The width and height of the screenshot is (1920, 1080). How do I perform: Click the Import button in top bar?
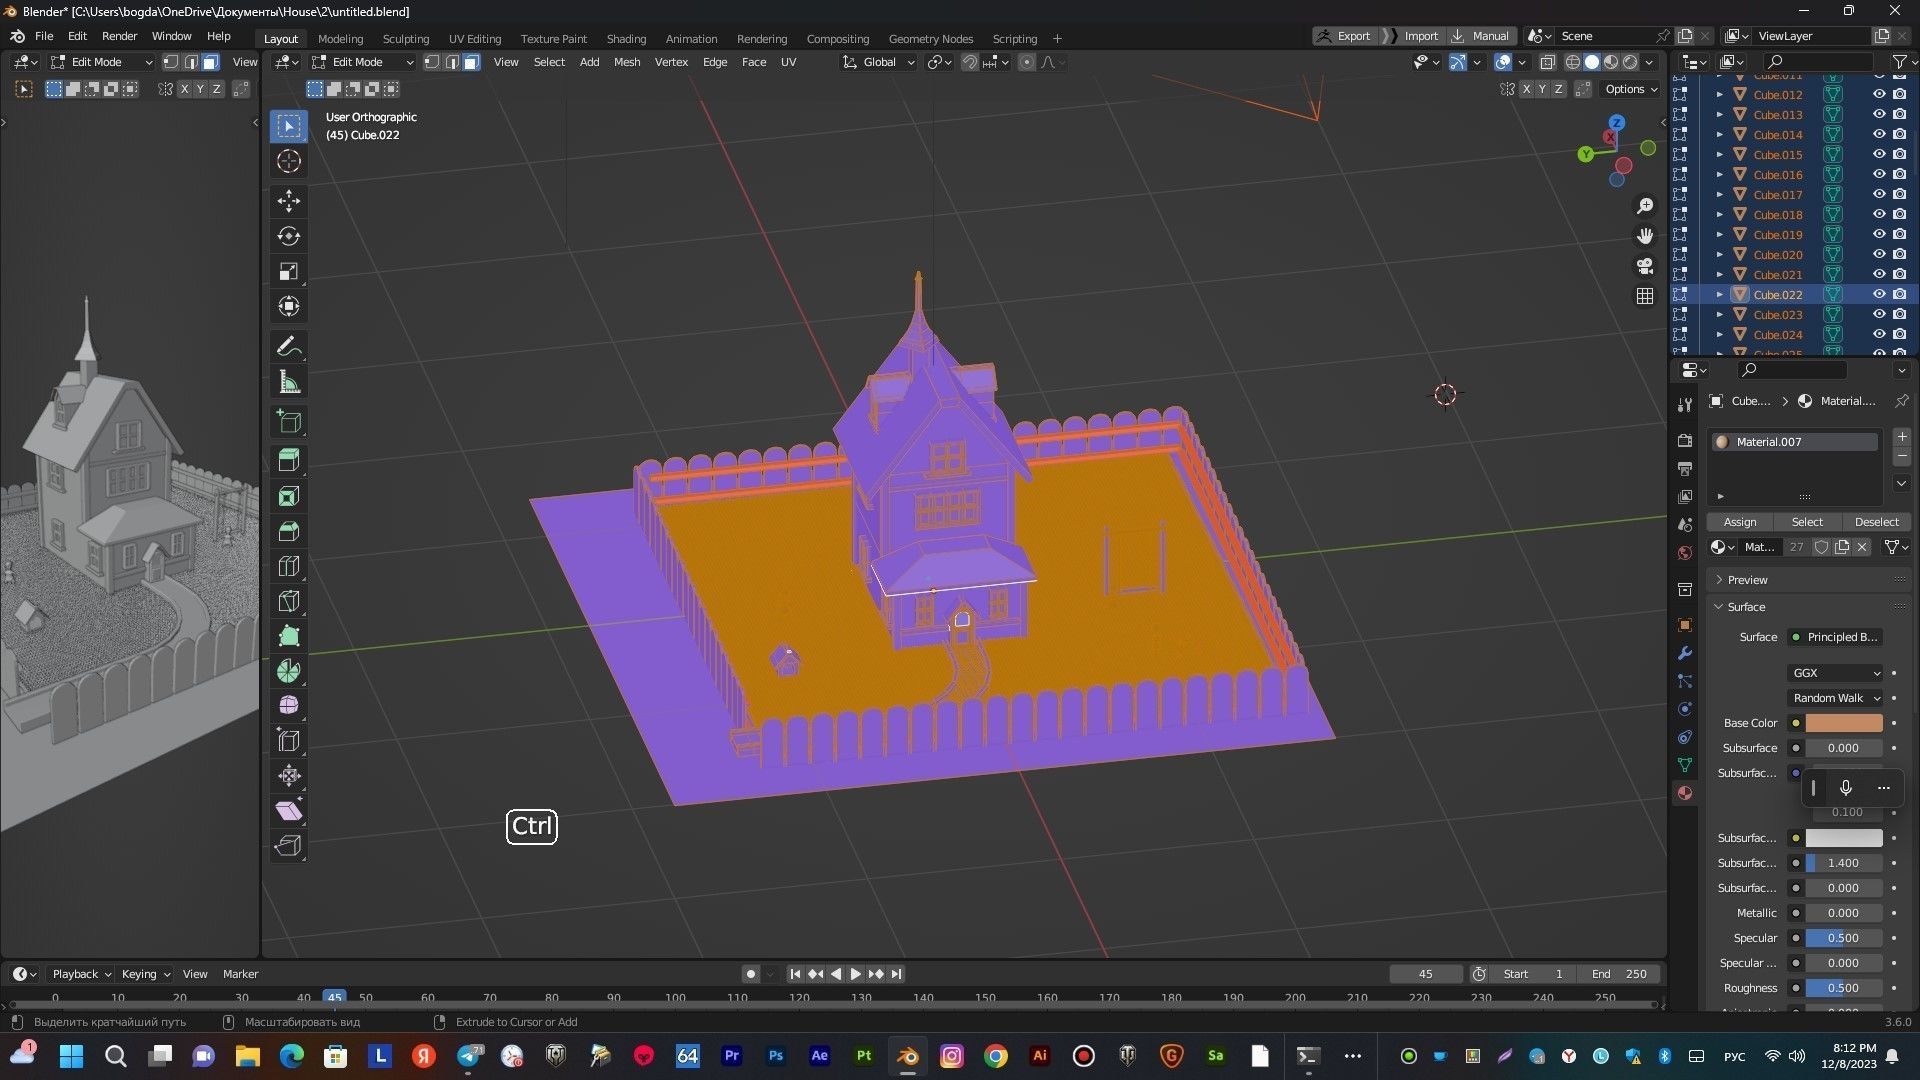[1412, 36]
